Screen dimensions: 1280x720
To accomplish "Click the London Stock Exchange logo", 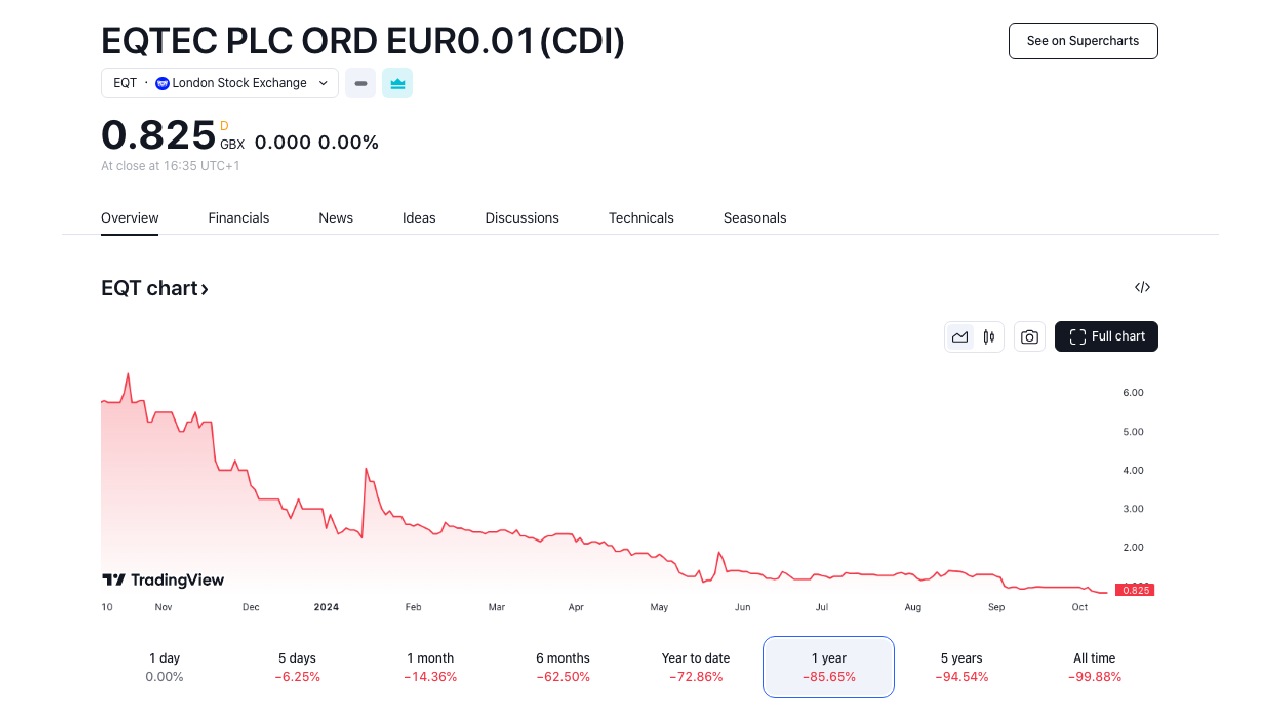I will click(162, 83).
